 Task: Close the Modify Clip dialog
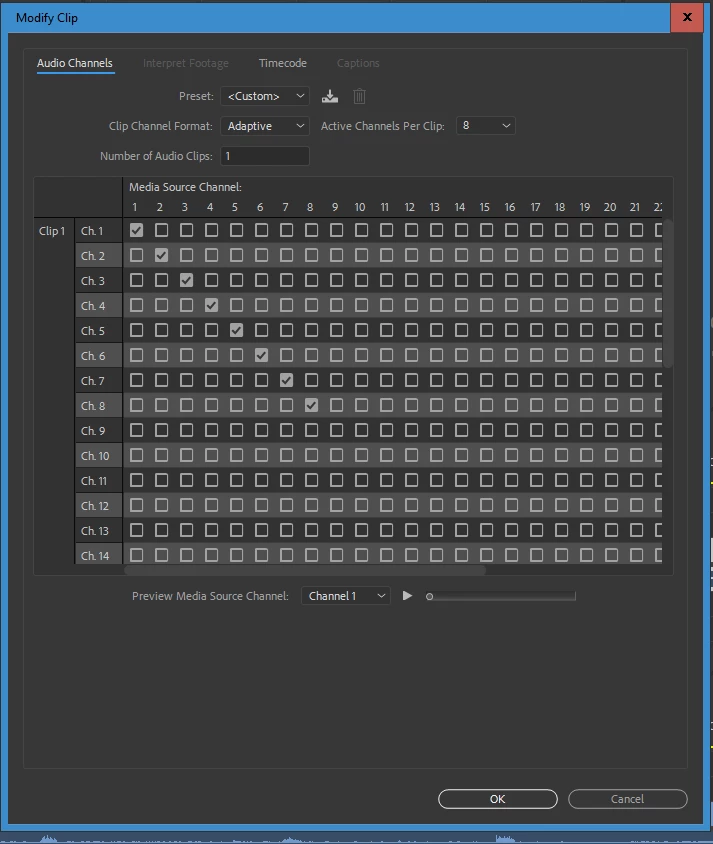coord(687,17)
